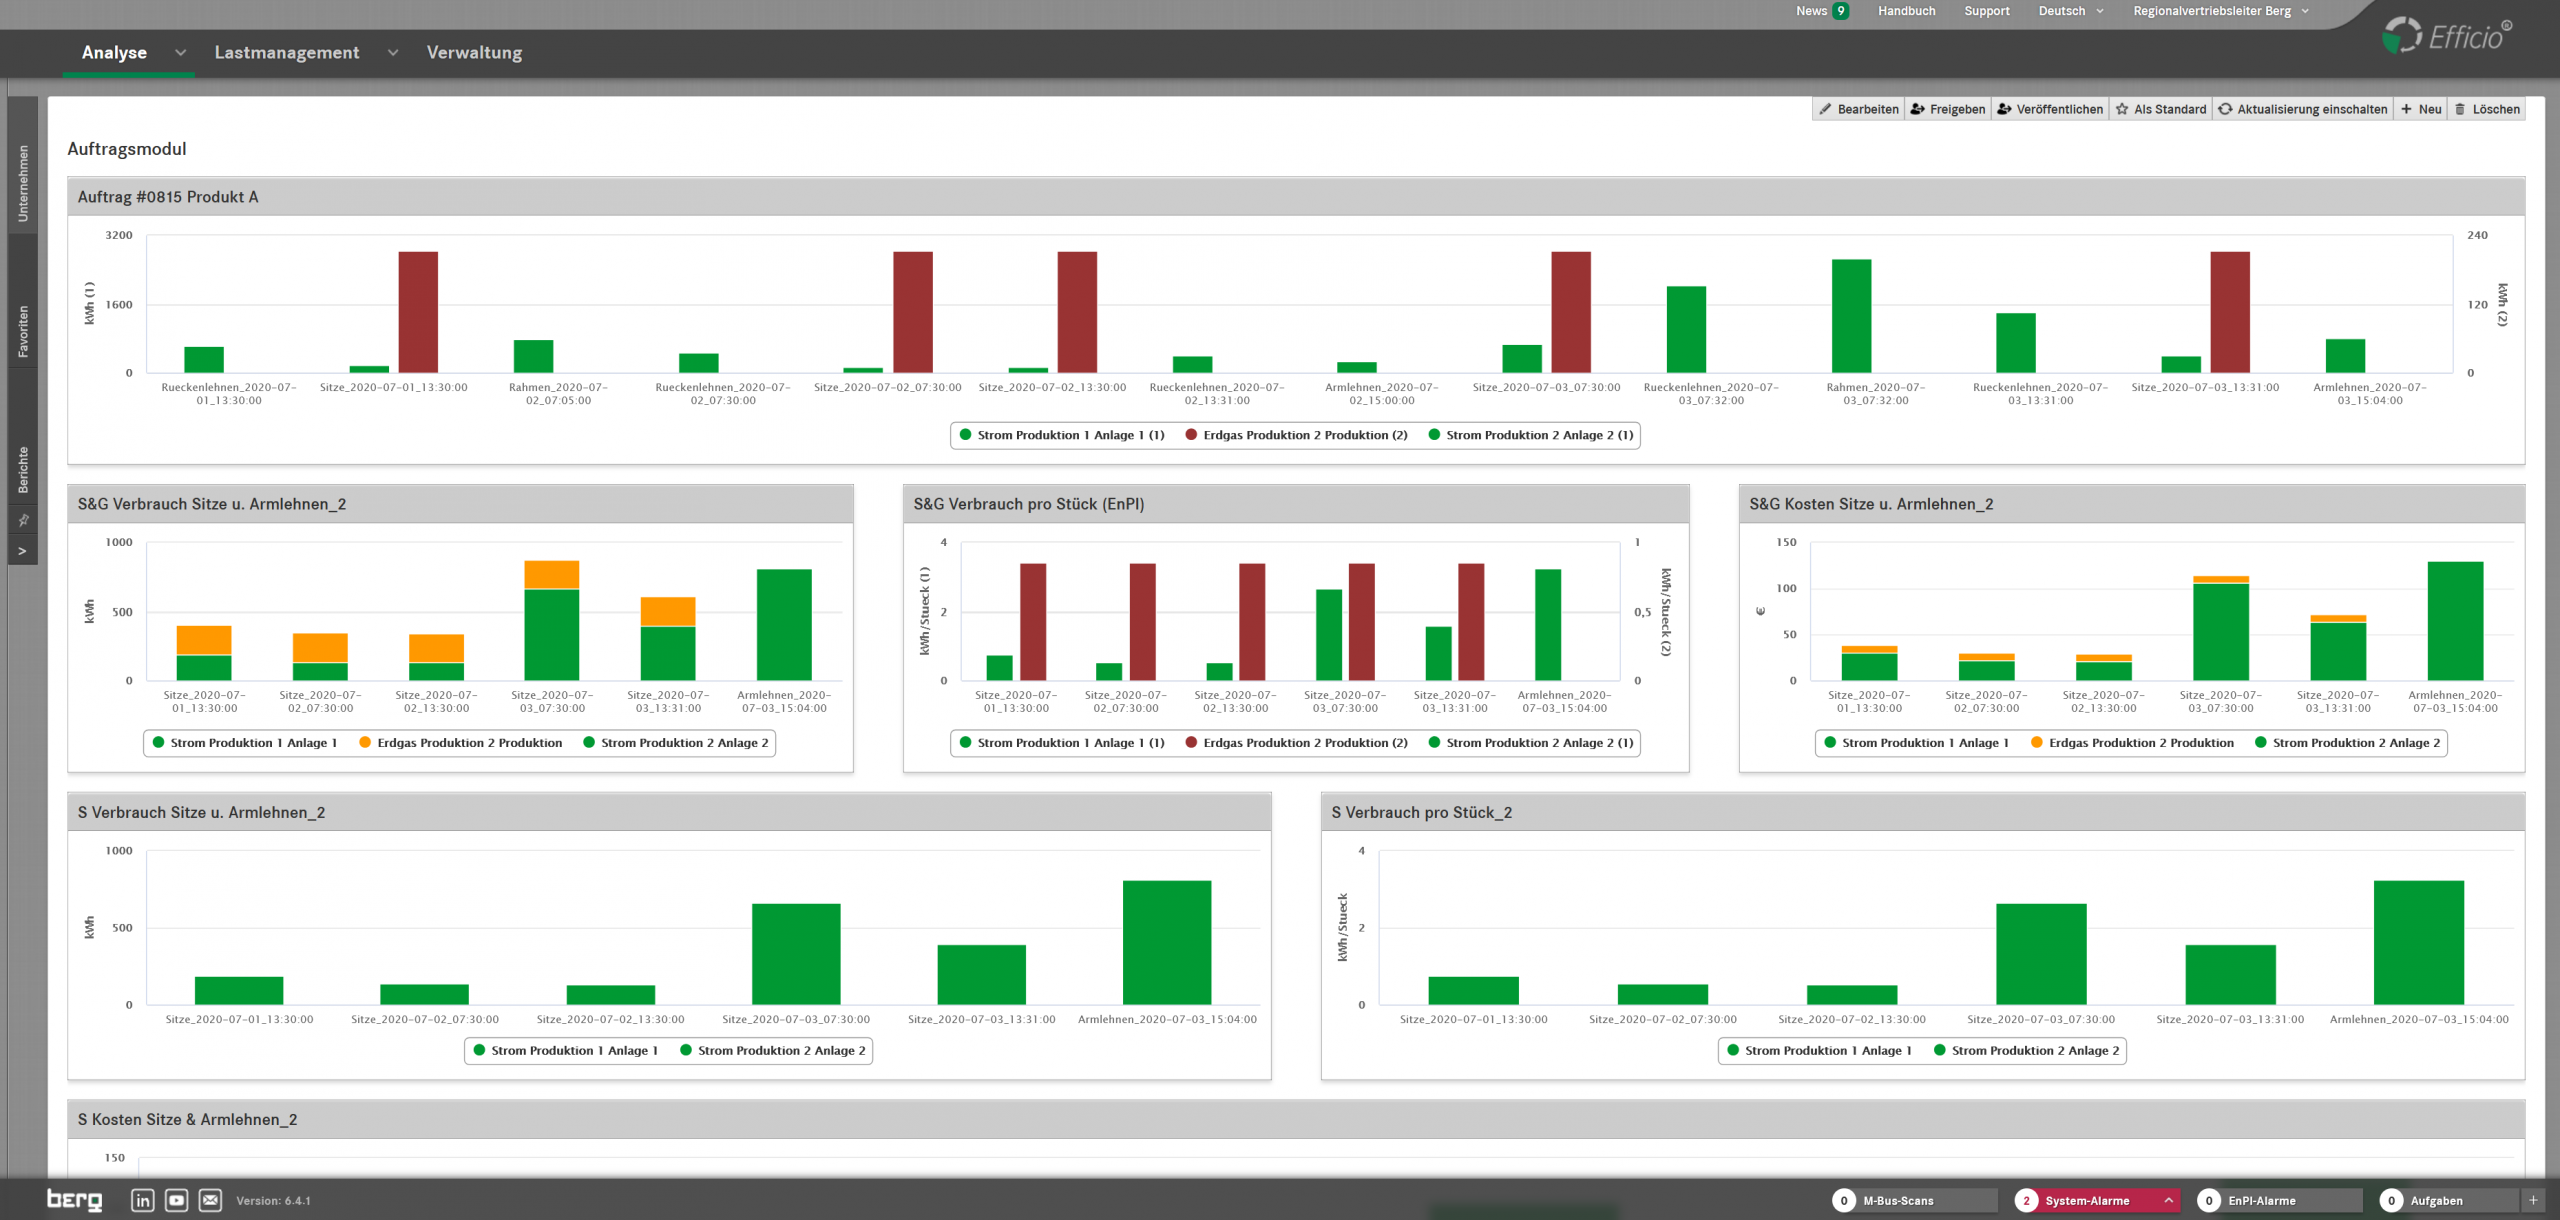Click the S&G Verbrauch pro Stück (EnPI) title
Image resolution: width=2560 pixels, height=1220 pixels.
(x=1029, y=504)
